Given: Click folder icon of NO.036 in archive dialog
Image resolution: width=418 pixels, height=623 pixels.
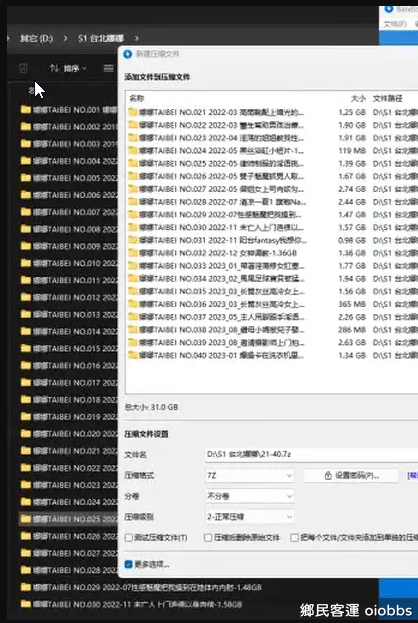Looking at the screenshot, I should coord(133,304).
